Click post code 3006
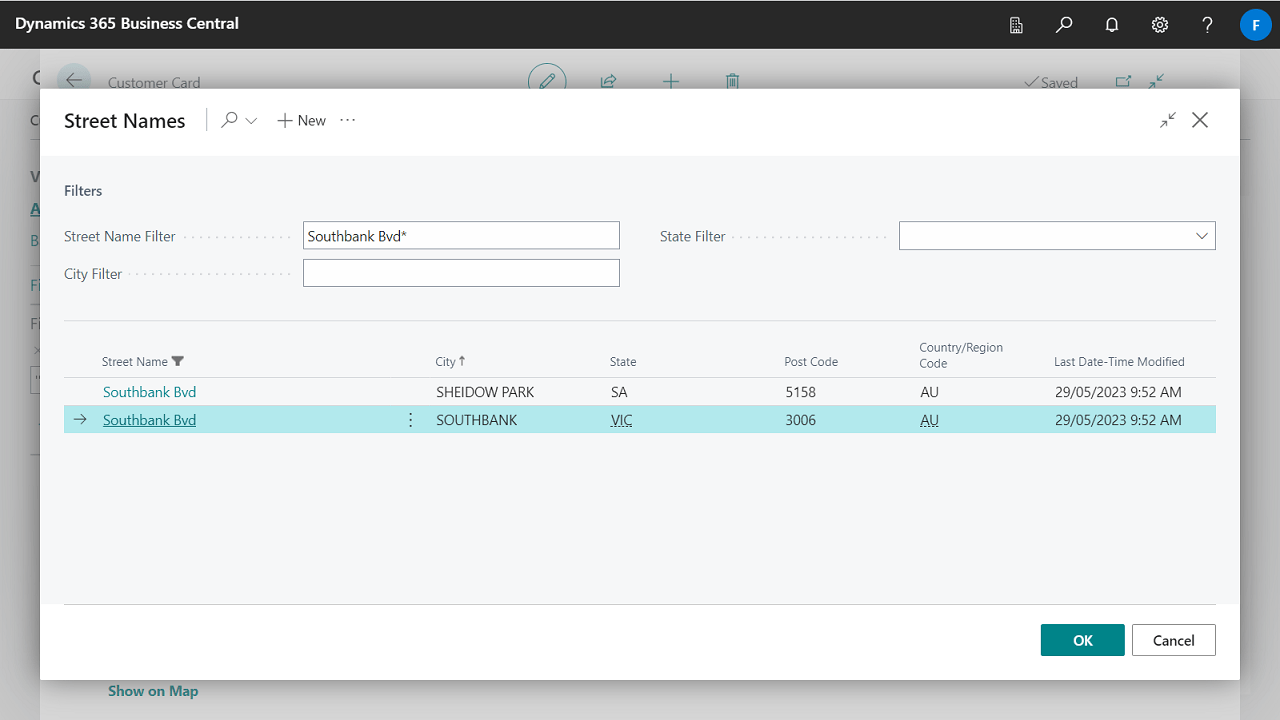The height and width of the screenshot is (720, 1280). 801,420
